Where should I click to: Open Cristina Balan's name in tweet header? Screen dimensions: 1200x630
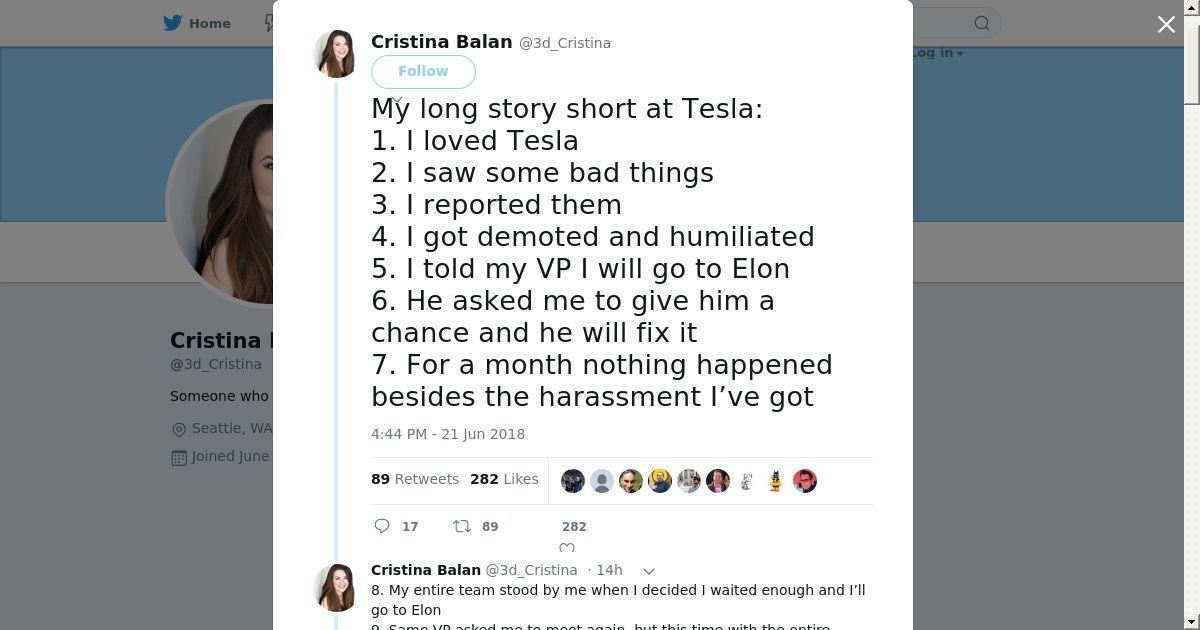[441, 42]
